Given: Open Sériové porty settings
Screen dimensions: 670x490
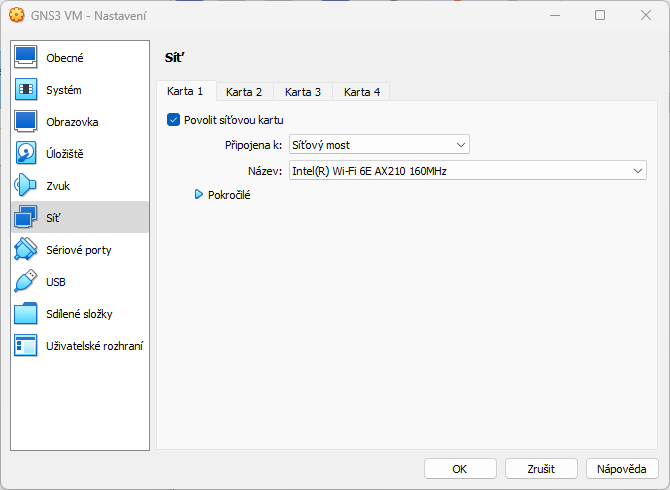Looking at the screenshot, I should pyautogui.click(x=79, y=250).
